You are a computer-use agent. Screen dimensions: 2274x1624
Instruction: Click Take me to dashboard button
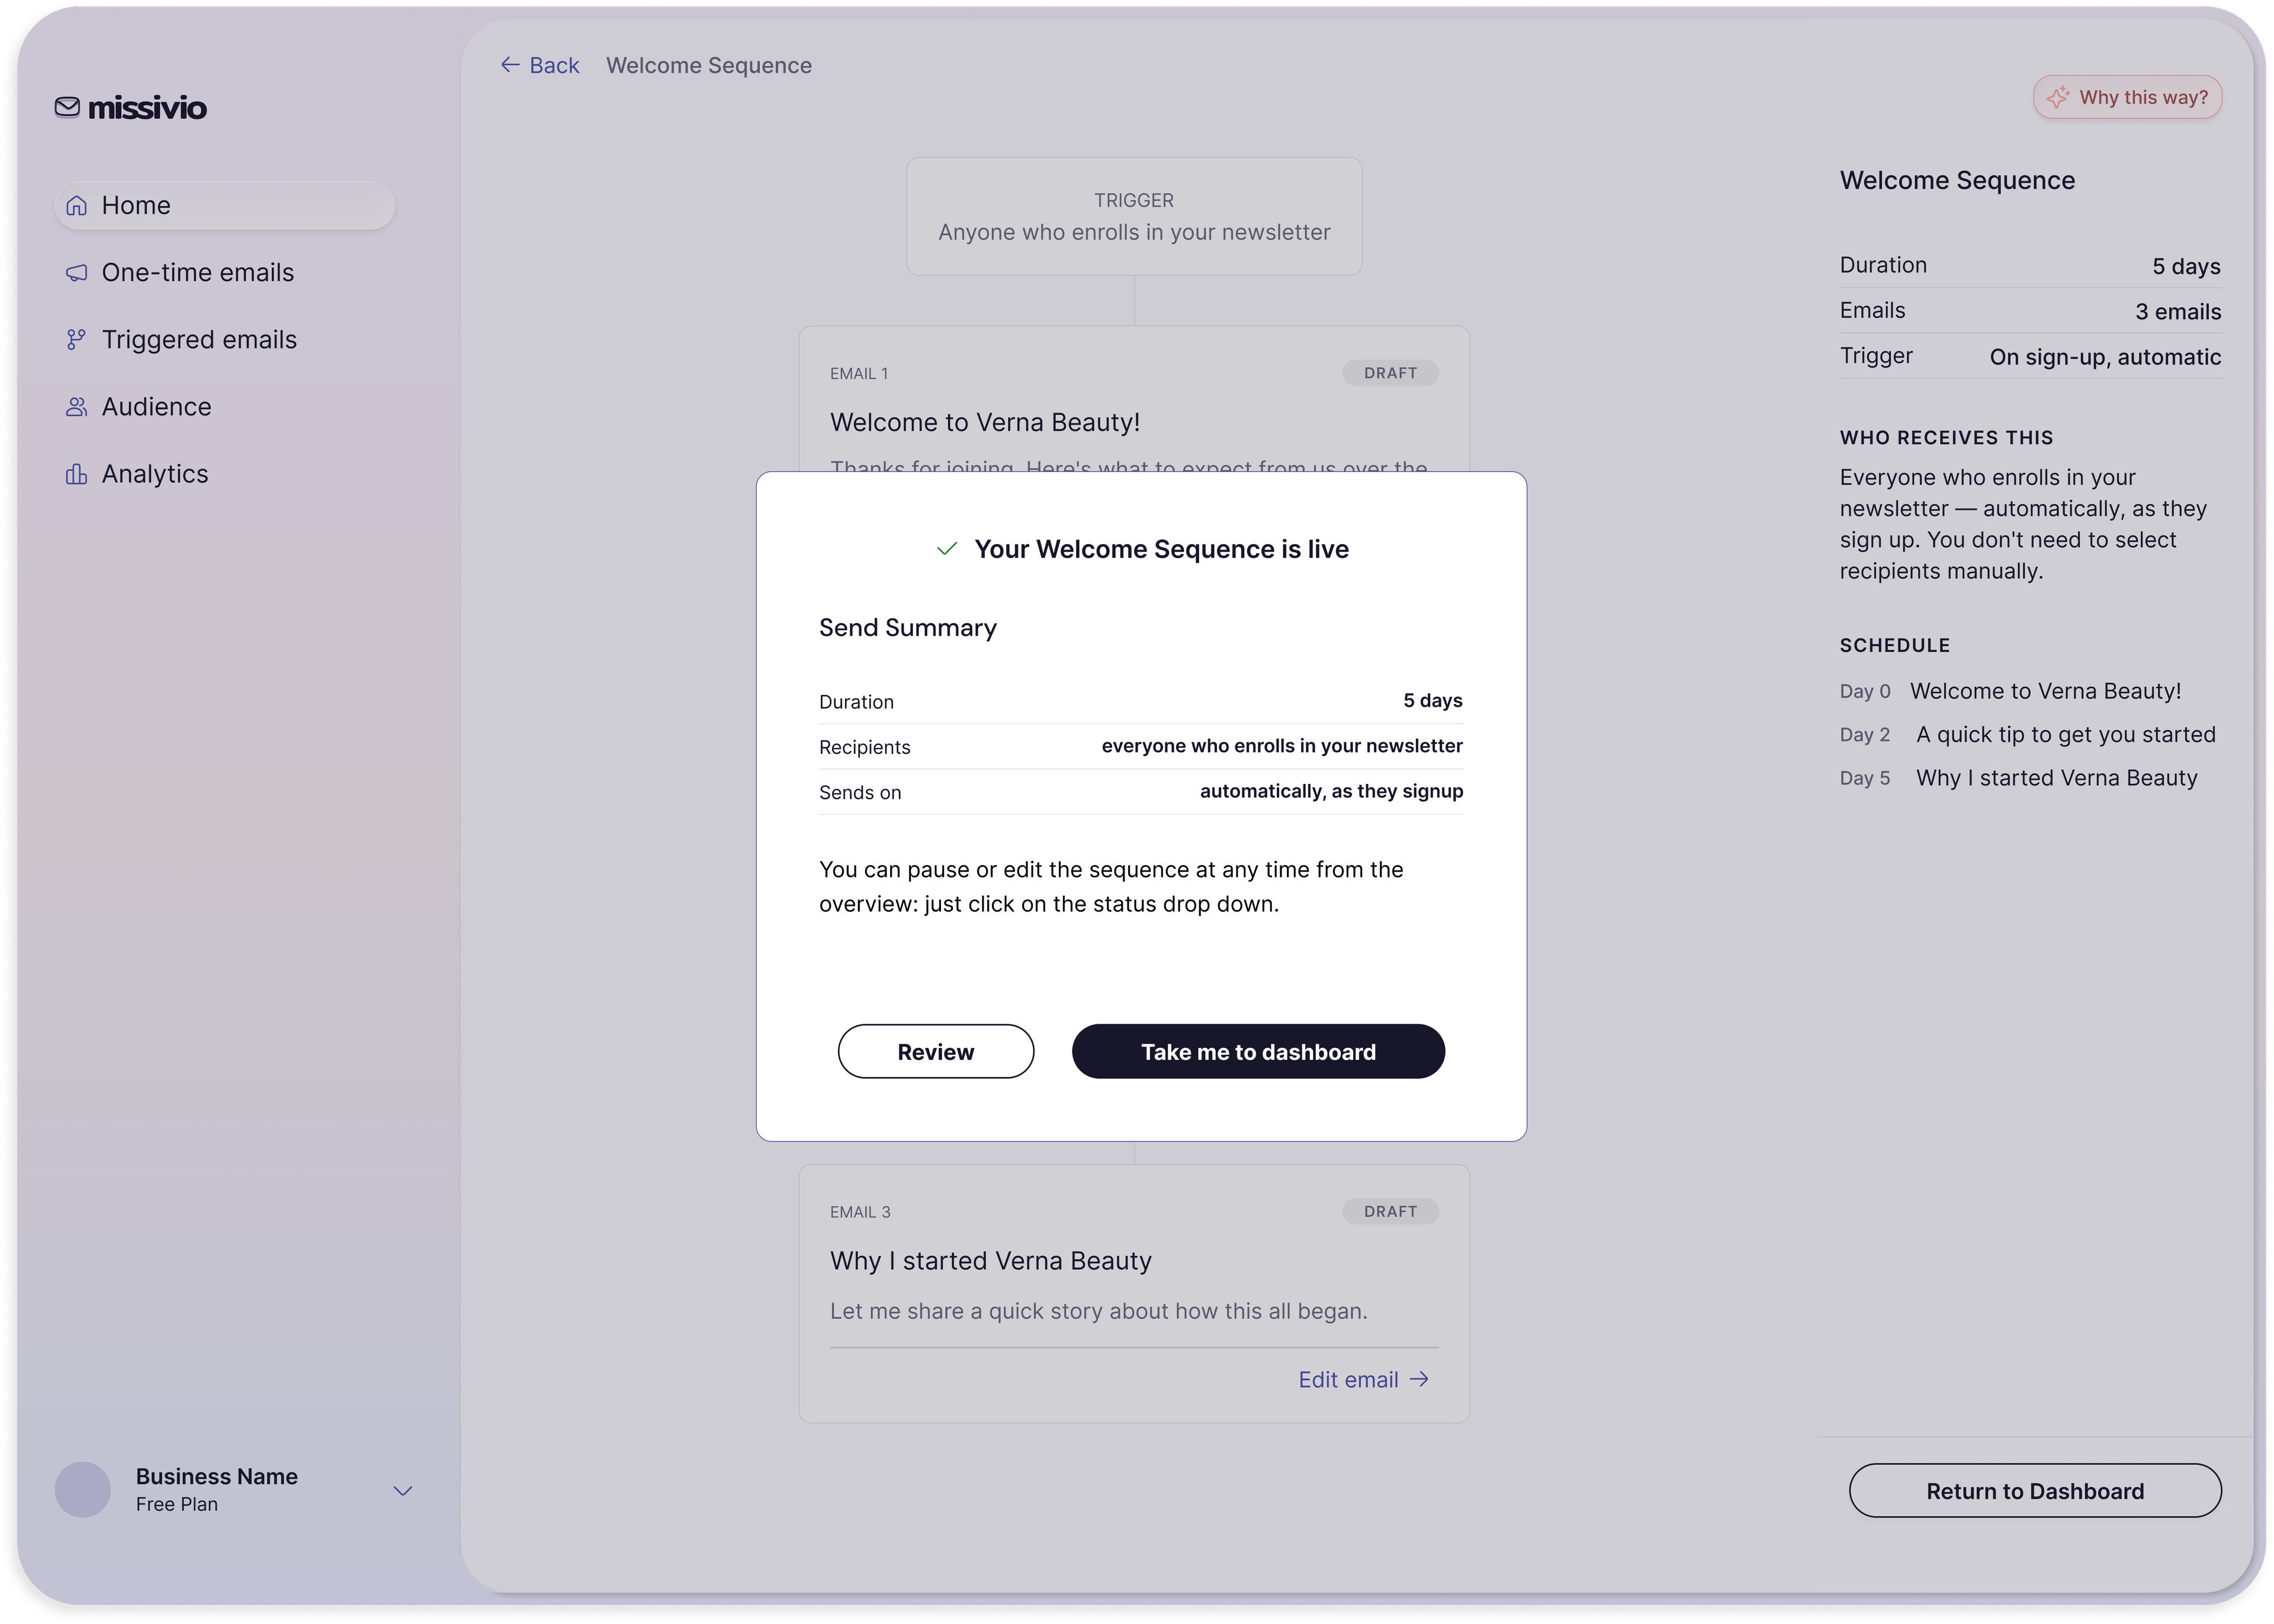pos(1258,1052)
